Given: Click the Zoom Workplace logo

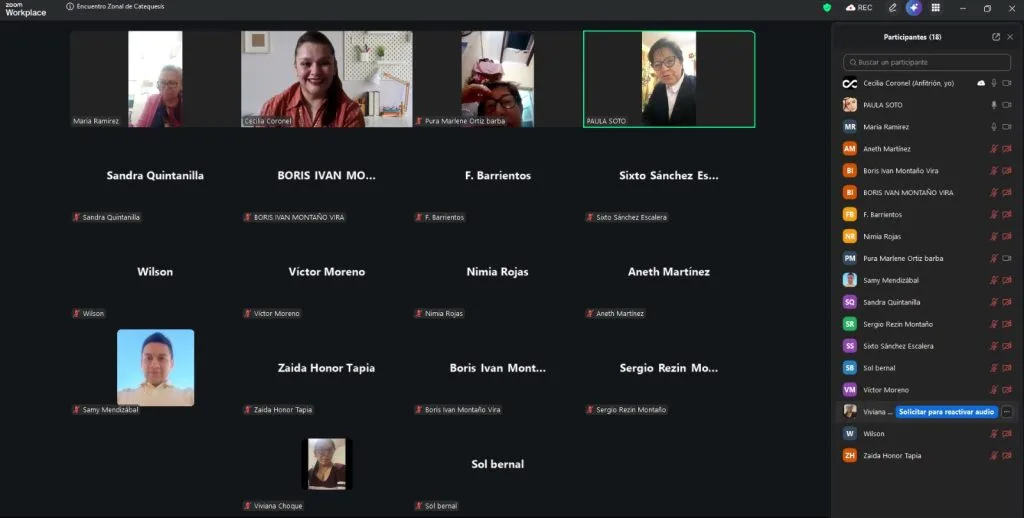Looking at the screenshot, I should (25, 9).
